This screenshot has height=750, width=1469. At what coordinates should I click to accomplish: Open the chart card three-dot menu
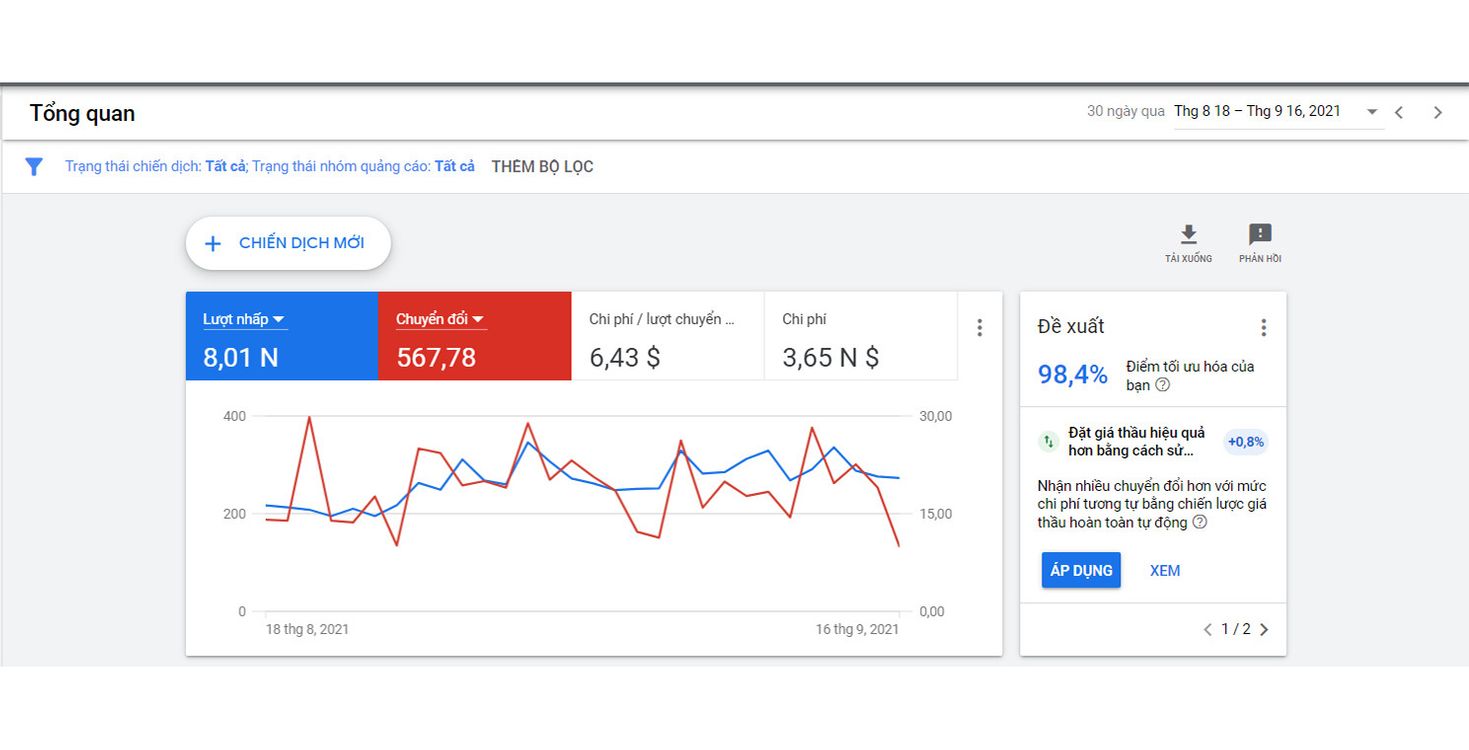980,328
